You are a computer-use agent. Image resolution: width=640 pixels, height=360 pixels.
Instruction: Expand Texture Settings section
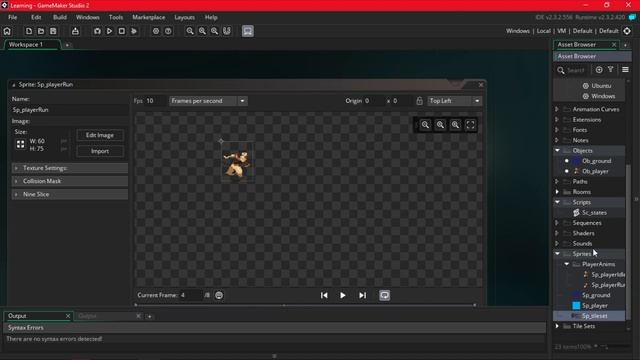[x=70, y=168]
